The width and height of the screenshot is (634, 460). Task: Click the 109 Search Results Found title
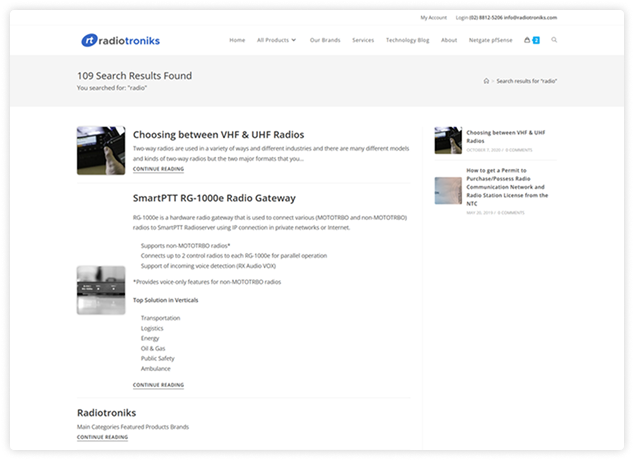tap(134, 76)
